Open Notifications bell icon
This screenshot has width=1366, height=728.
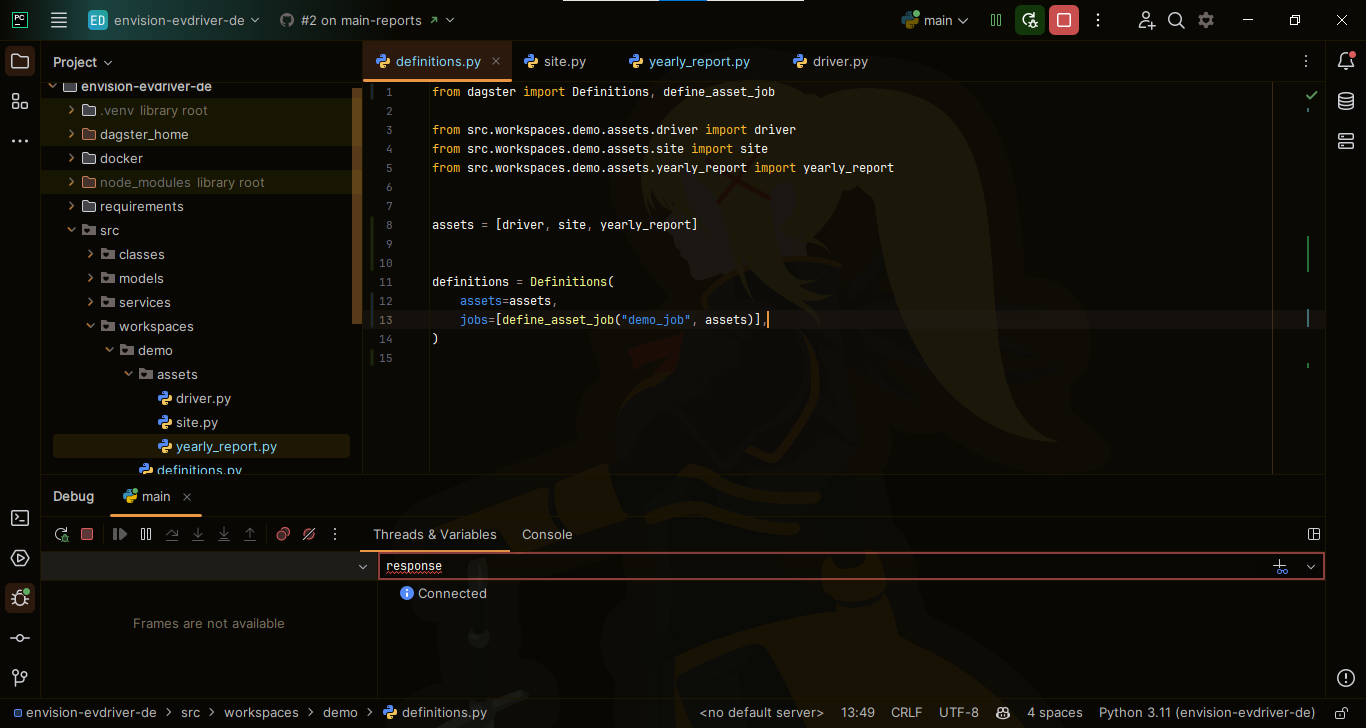point(1346,61)
